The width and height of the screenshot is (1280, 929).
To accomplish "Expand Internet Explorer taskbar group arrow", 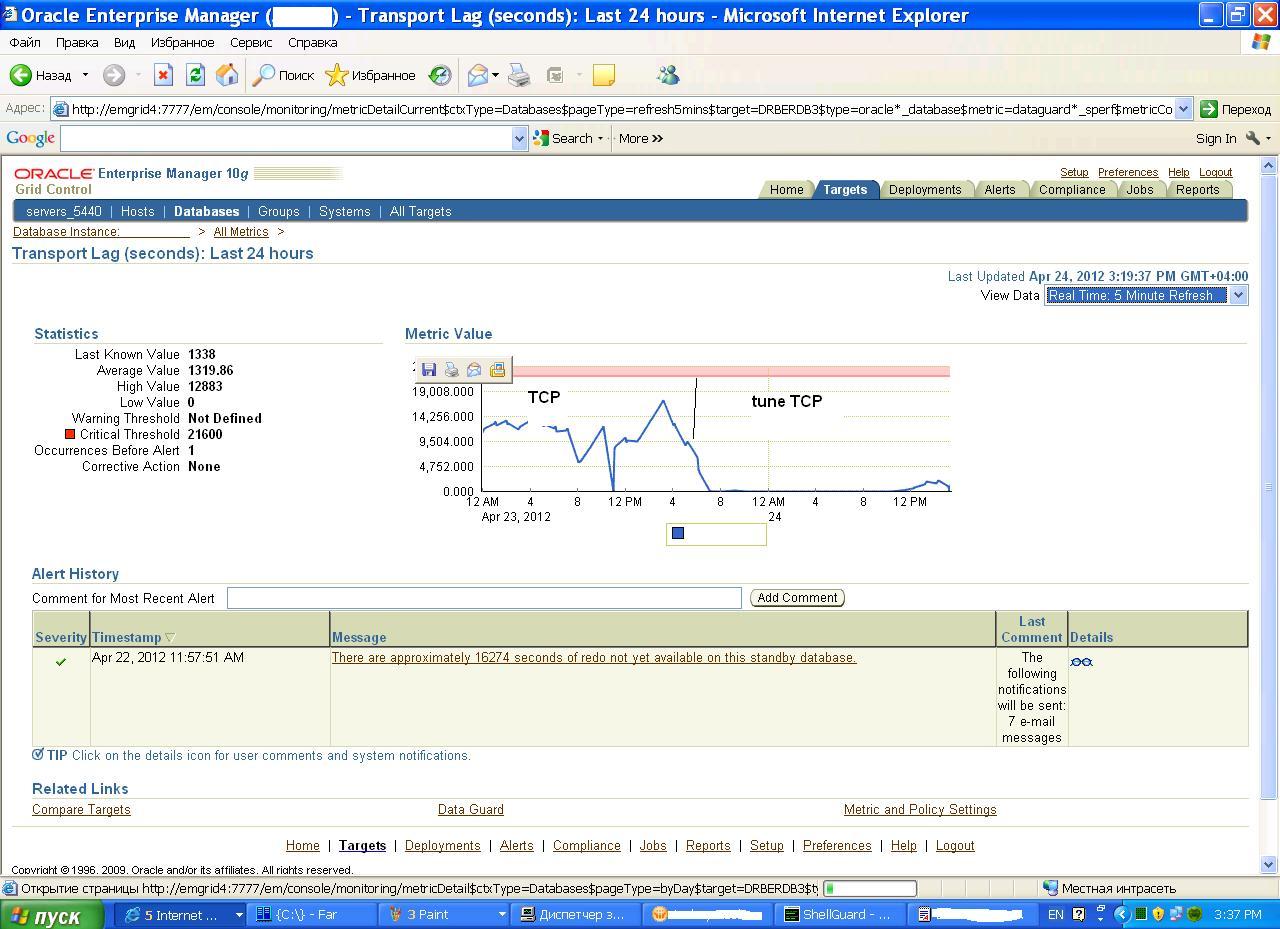I will [x=238, y=914].
